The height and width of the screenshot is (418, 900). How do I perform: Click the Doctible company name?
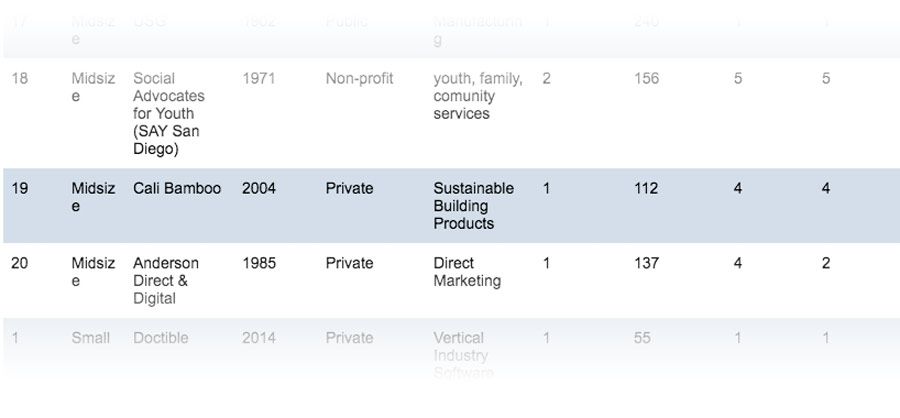coord(160,338)
